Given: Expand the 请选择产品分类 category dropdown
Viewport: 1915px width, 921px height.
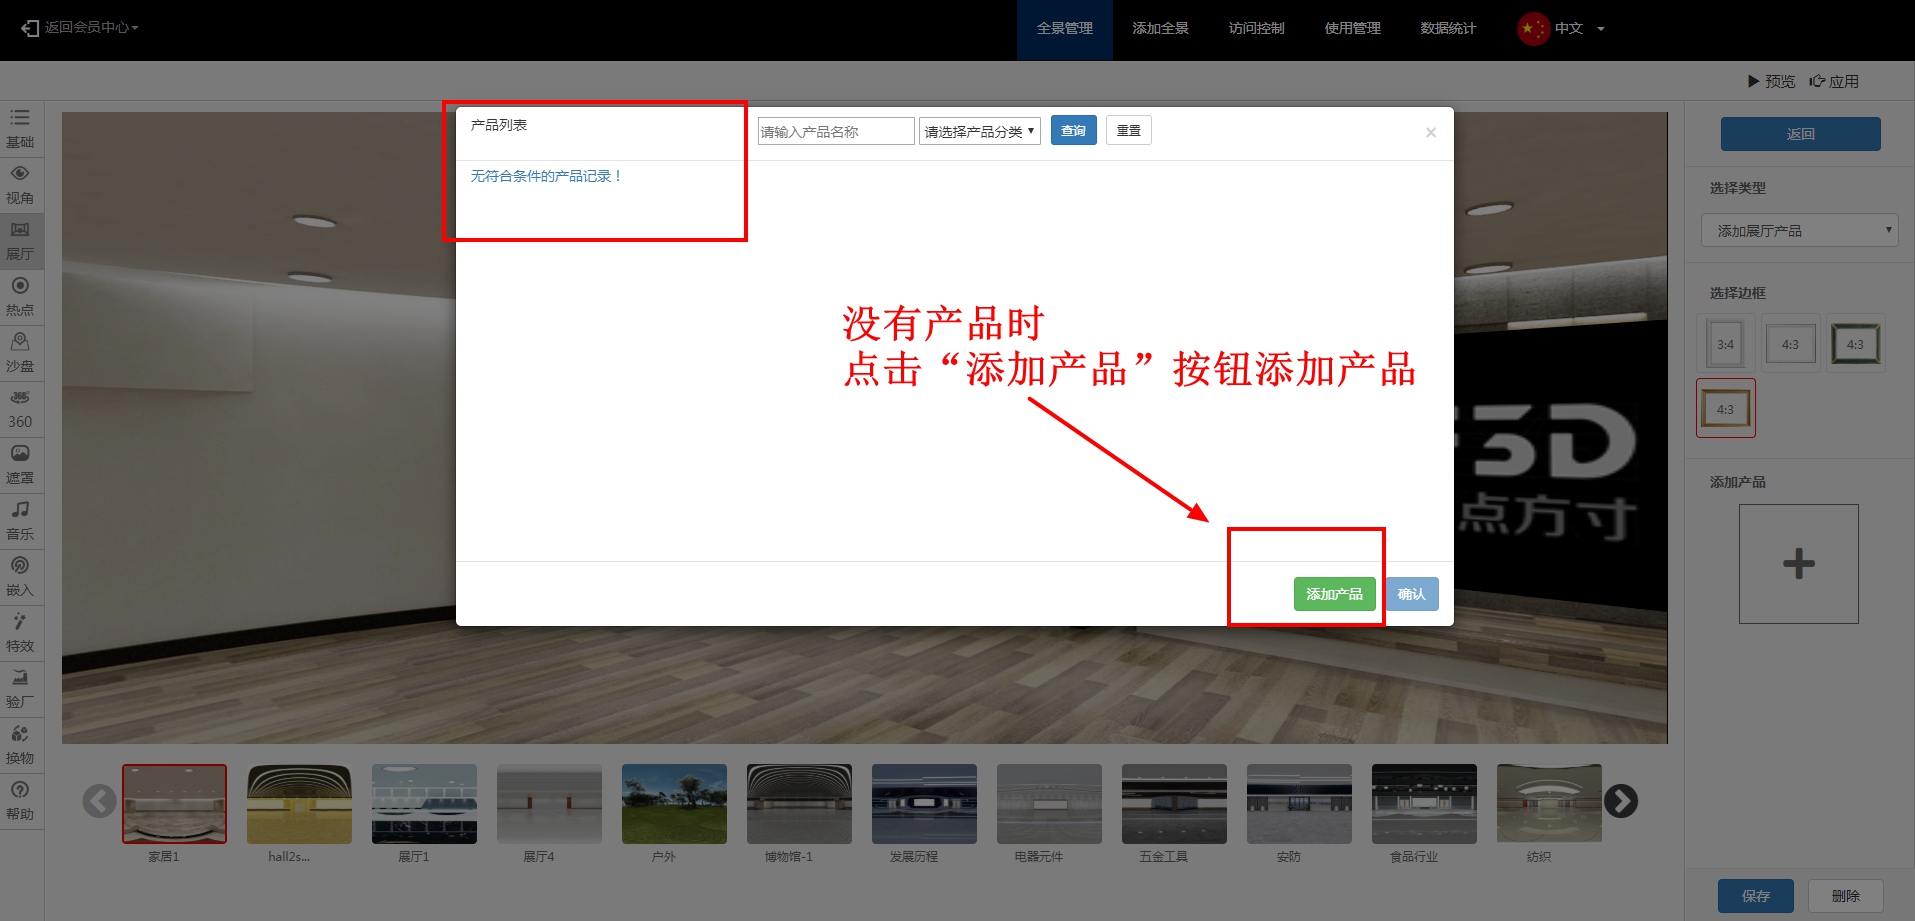Looking at the screenshot, I should 979,131.
